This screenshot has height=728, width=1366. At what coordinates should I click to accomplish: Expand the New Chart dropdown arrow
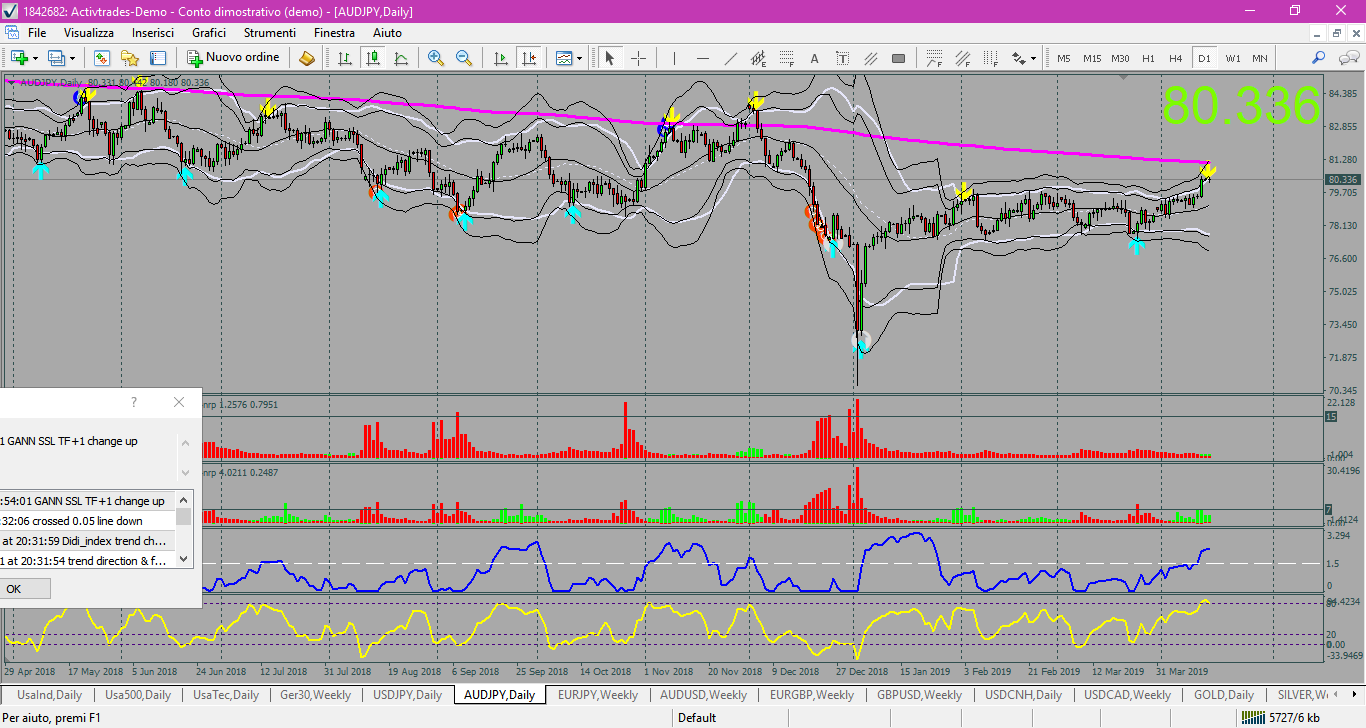click(35, 58)
